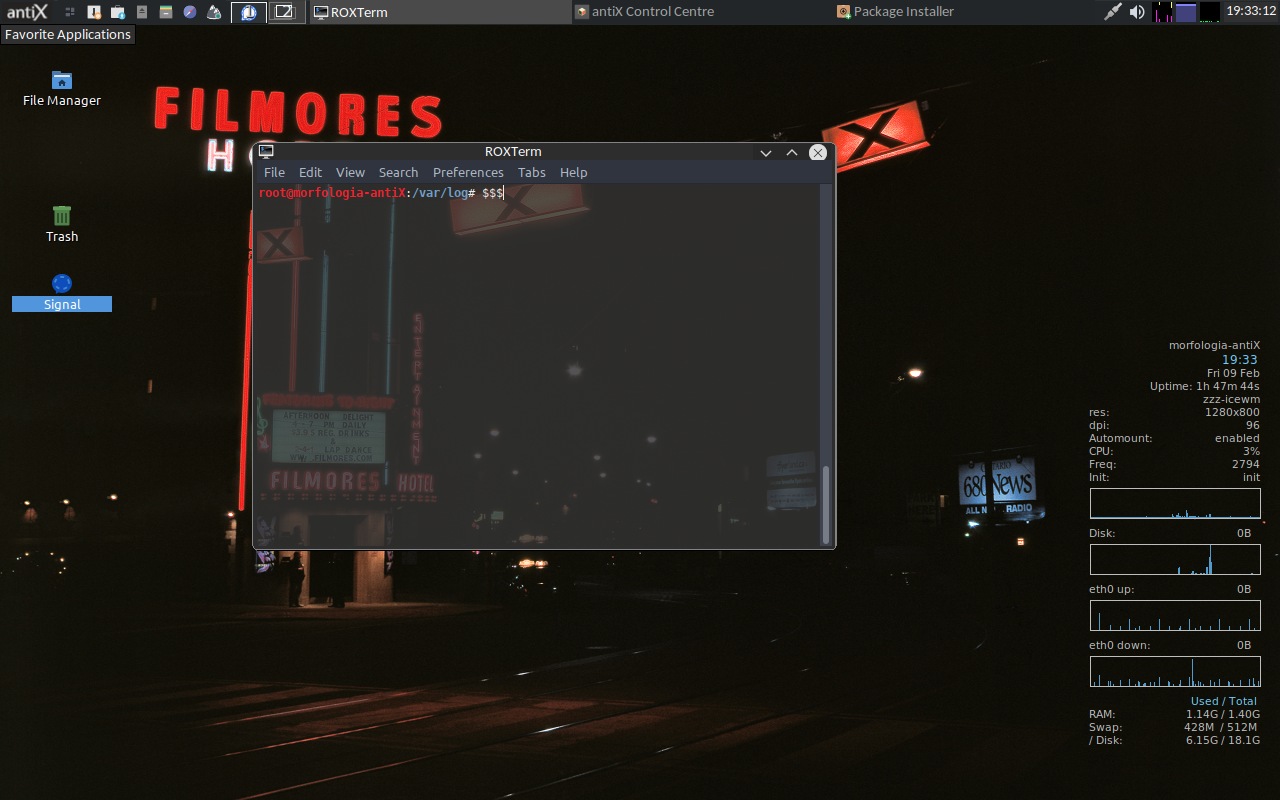Click the CPU usage graph in Conky
Screen dimensions: 1280x800
(x=1175, y=504)
